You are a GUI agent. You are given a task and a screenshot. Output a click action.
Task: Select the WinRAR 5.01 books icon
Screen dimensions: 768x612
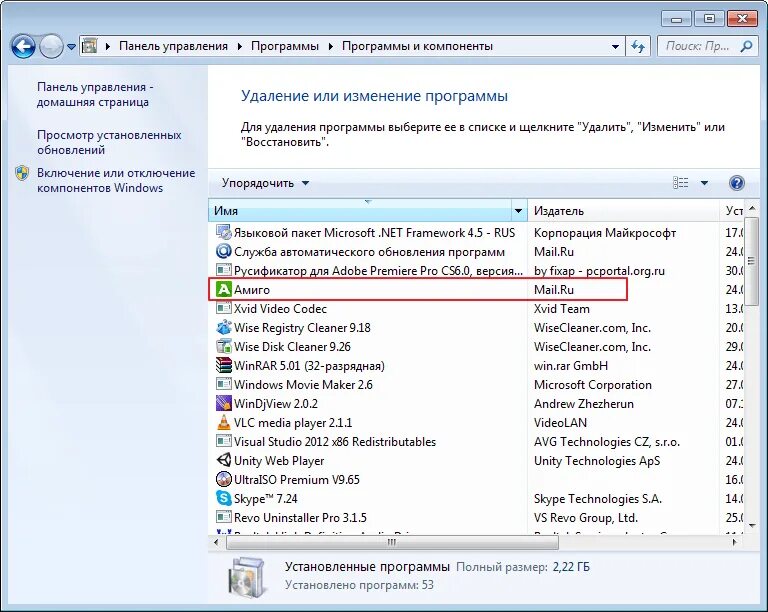[223, 365]
